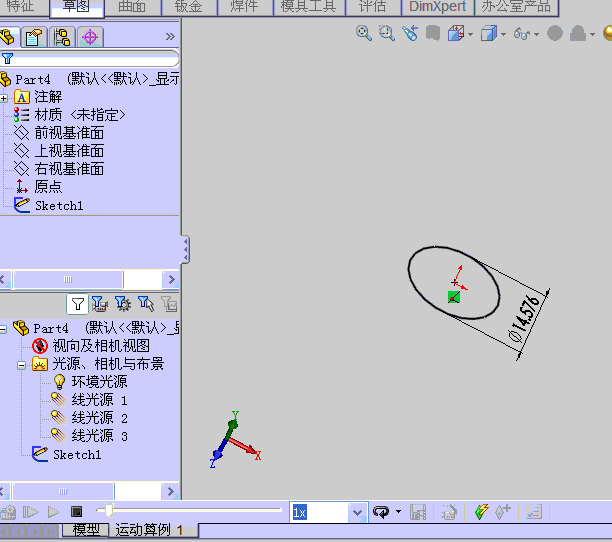The width and height of the screenshot is (612, 542).
Task: Open the 1x playback speed dropdown
Action: (x=358, y=512)
